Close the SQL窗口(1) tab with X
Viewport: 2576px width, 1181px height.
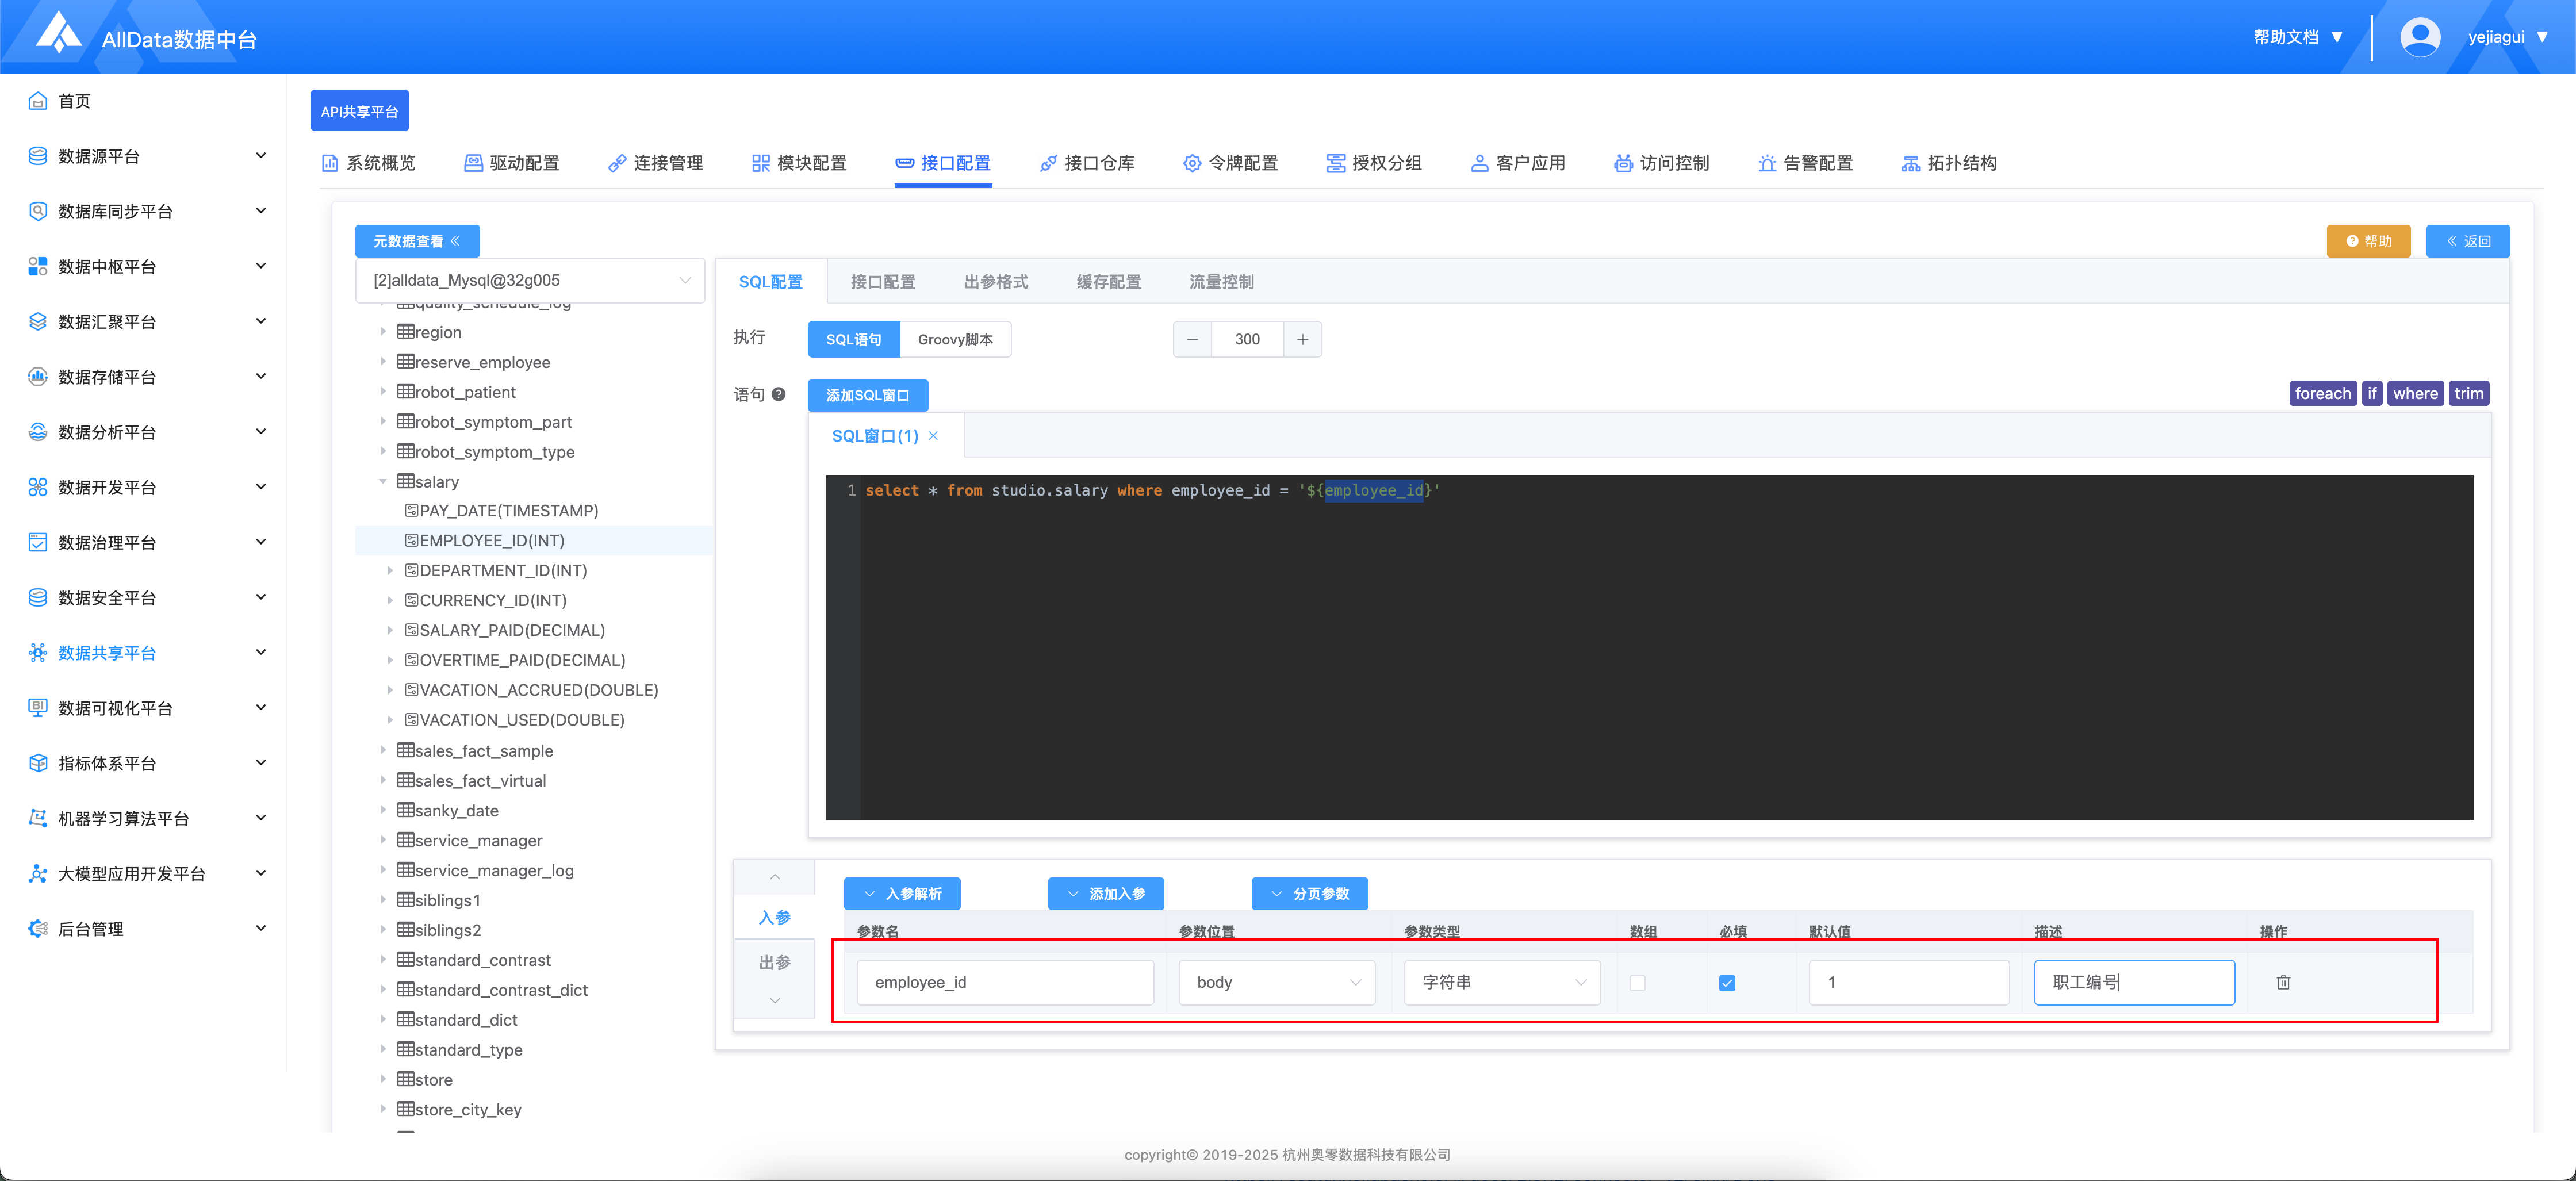pos(933,436)
